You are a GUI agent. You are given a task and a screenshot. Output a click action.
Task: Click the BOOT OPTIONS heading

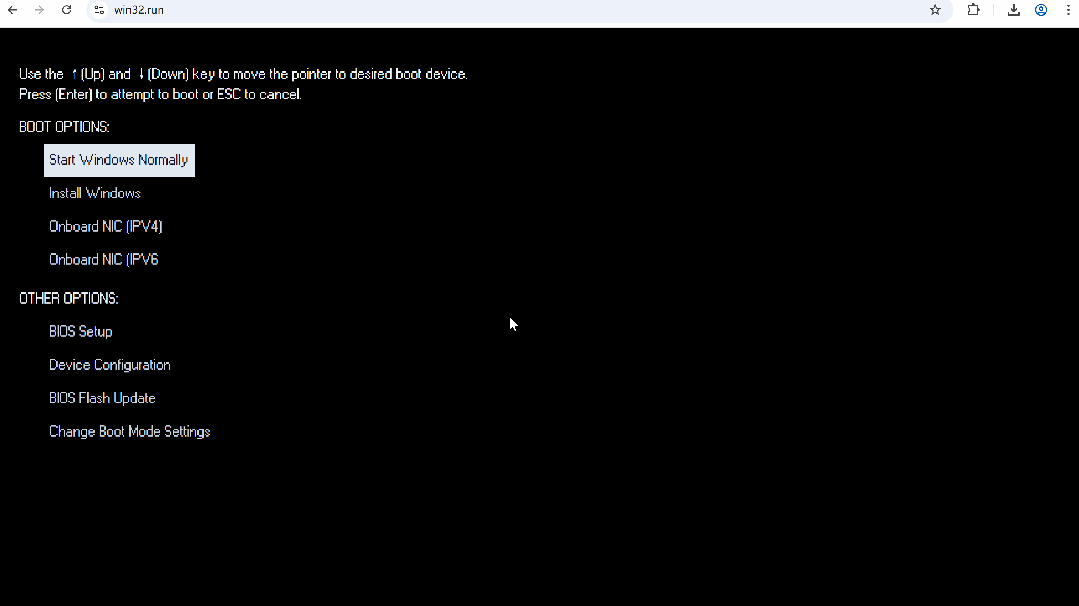[x=64, y=126]
